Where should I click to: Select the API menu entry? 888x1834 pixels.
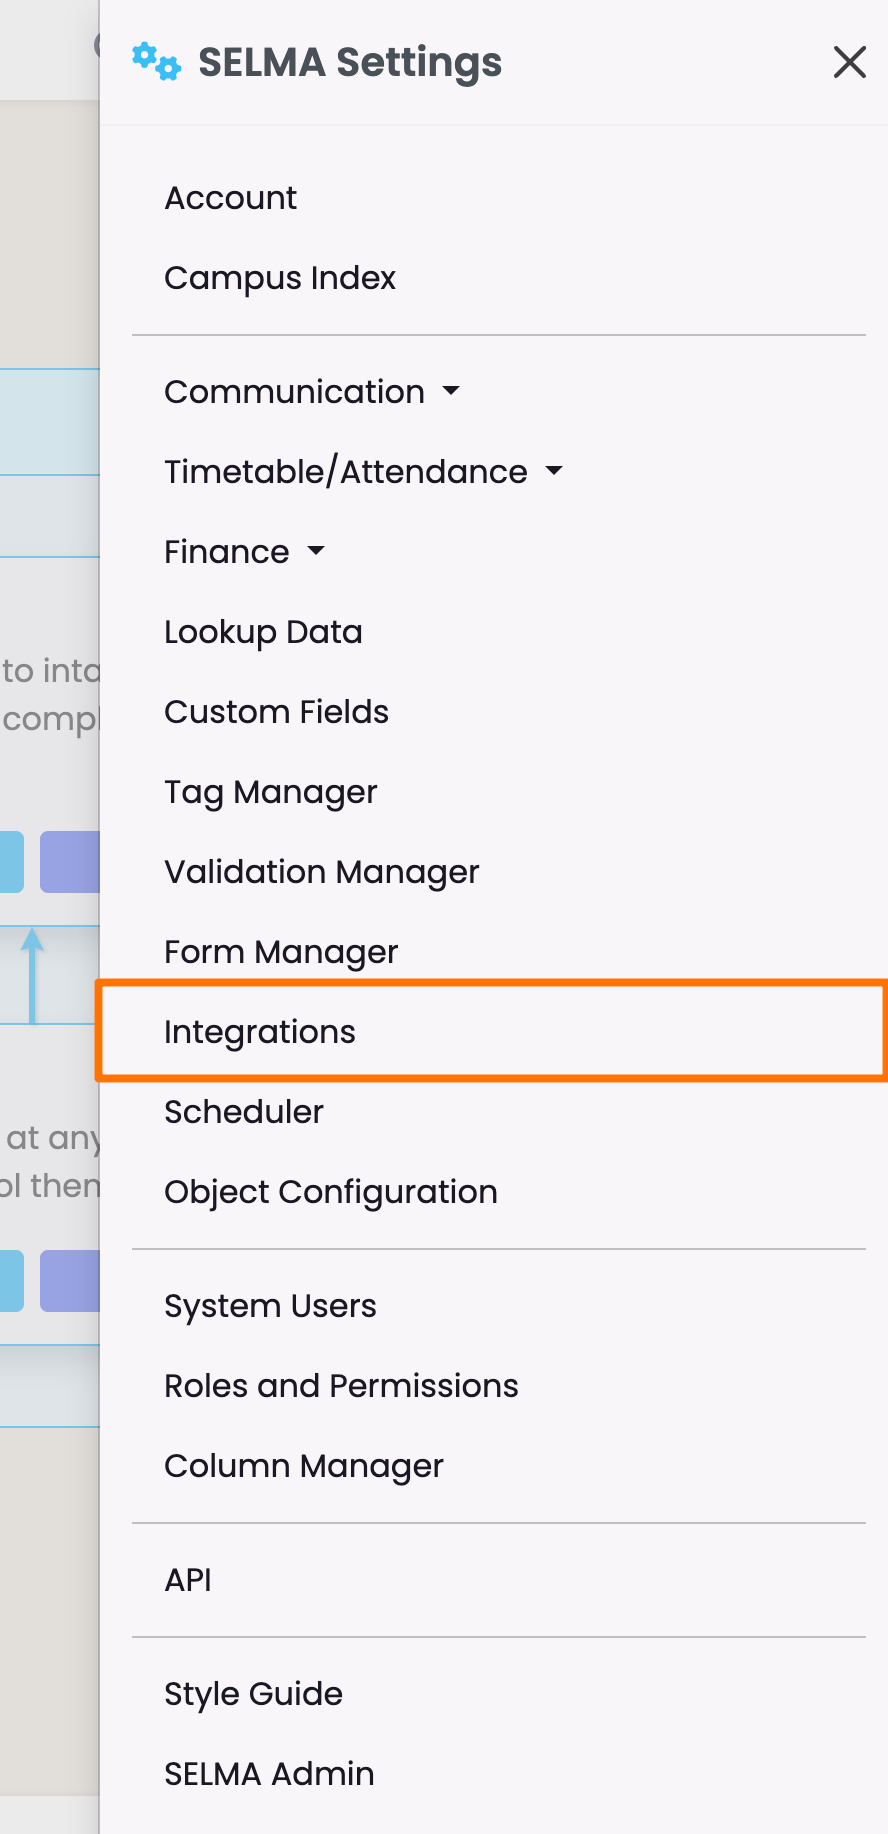pyautogui.click(x=188, y=1580)
